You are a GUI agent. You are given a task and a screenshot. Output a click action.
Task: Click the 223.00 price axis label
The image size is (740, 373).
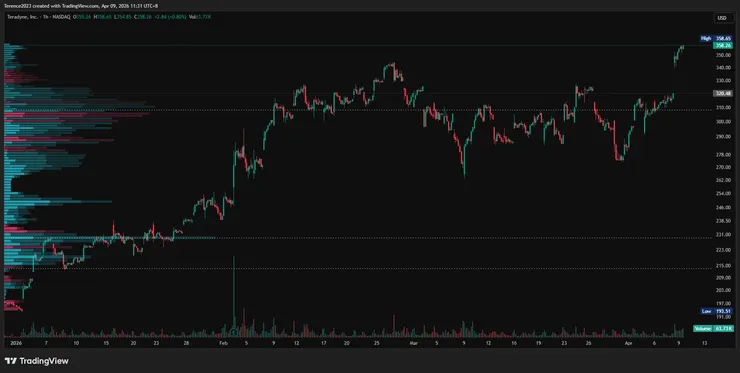[x=723, y=249]
